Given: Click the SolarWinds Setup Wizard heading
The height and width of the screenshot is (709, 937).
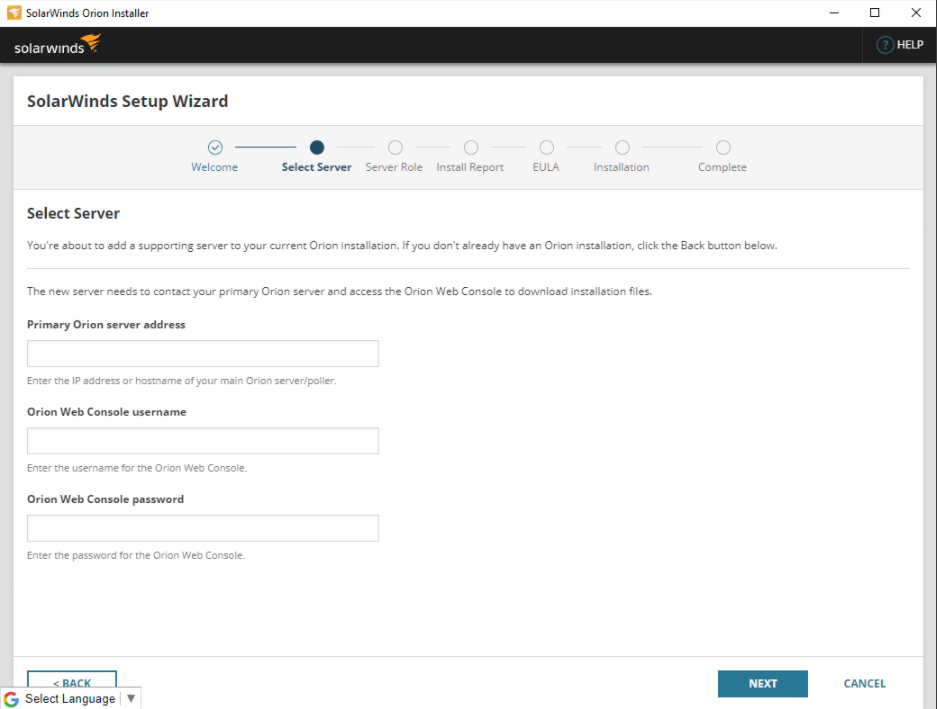Looking at the screenshot, I should 127,101.
